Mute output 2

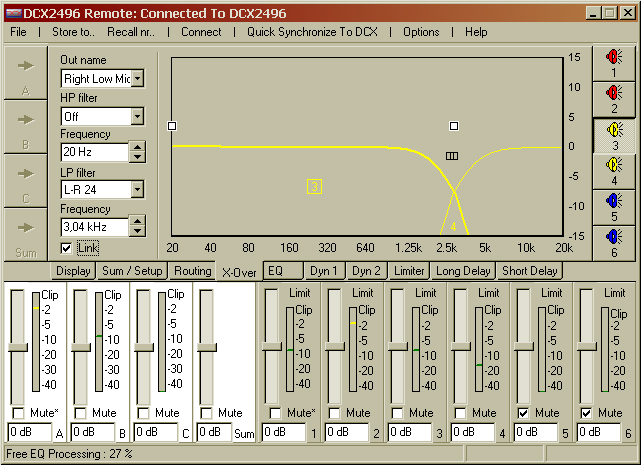[334, 413]
